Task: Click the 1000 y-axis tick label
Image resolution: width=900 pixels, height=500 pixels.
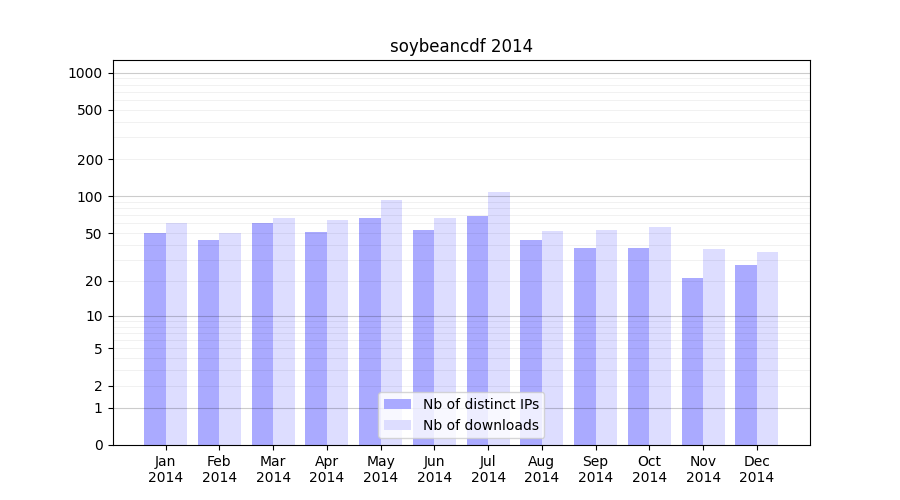Action: point(85,73)
